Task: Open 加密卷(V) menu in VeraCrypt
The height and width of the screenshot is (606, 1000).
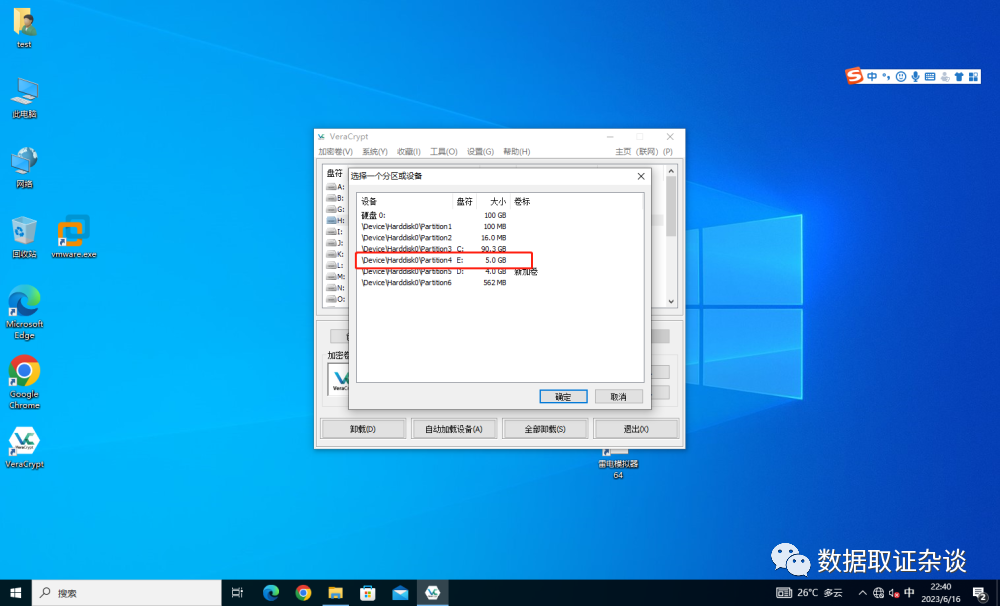Action: (335, 152)
